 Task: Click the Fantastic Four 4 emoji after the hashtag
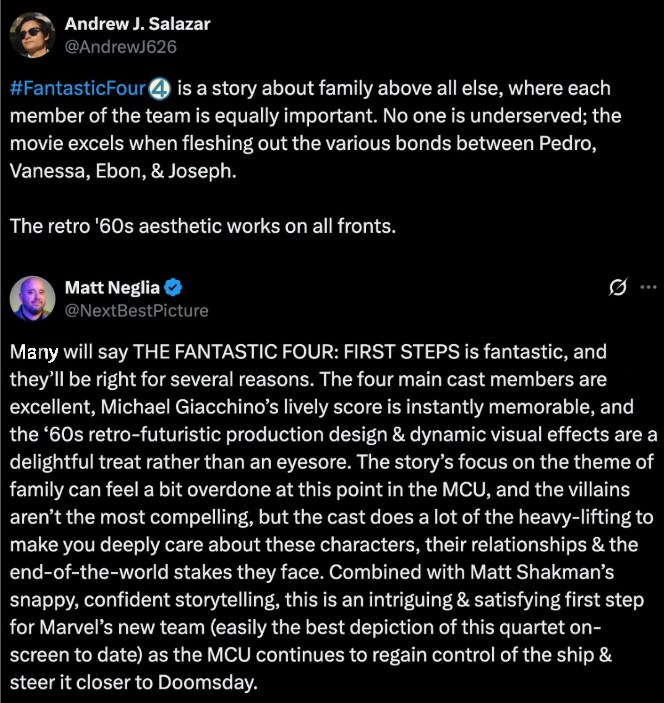159,88
